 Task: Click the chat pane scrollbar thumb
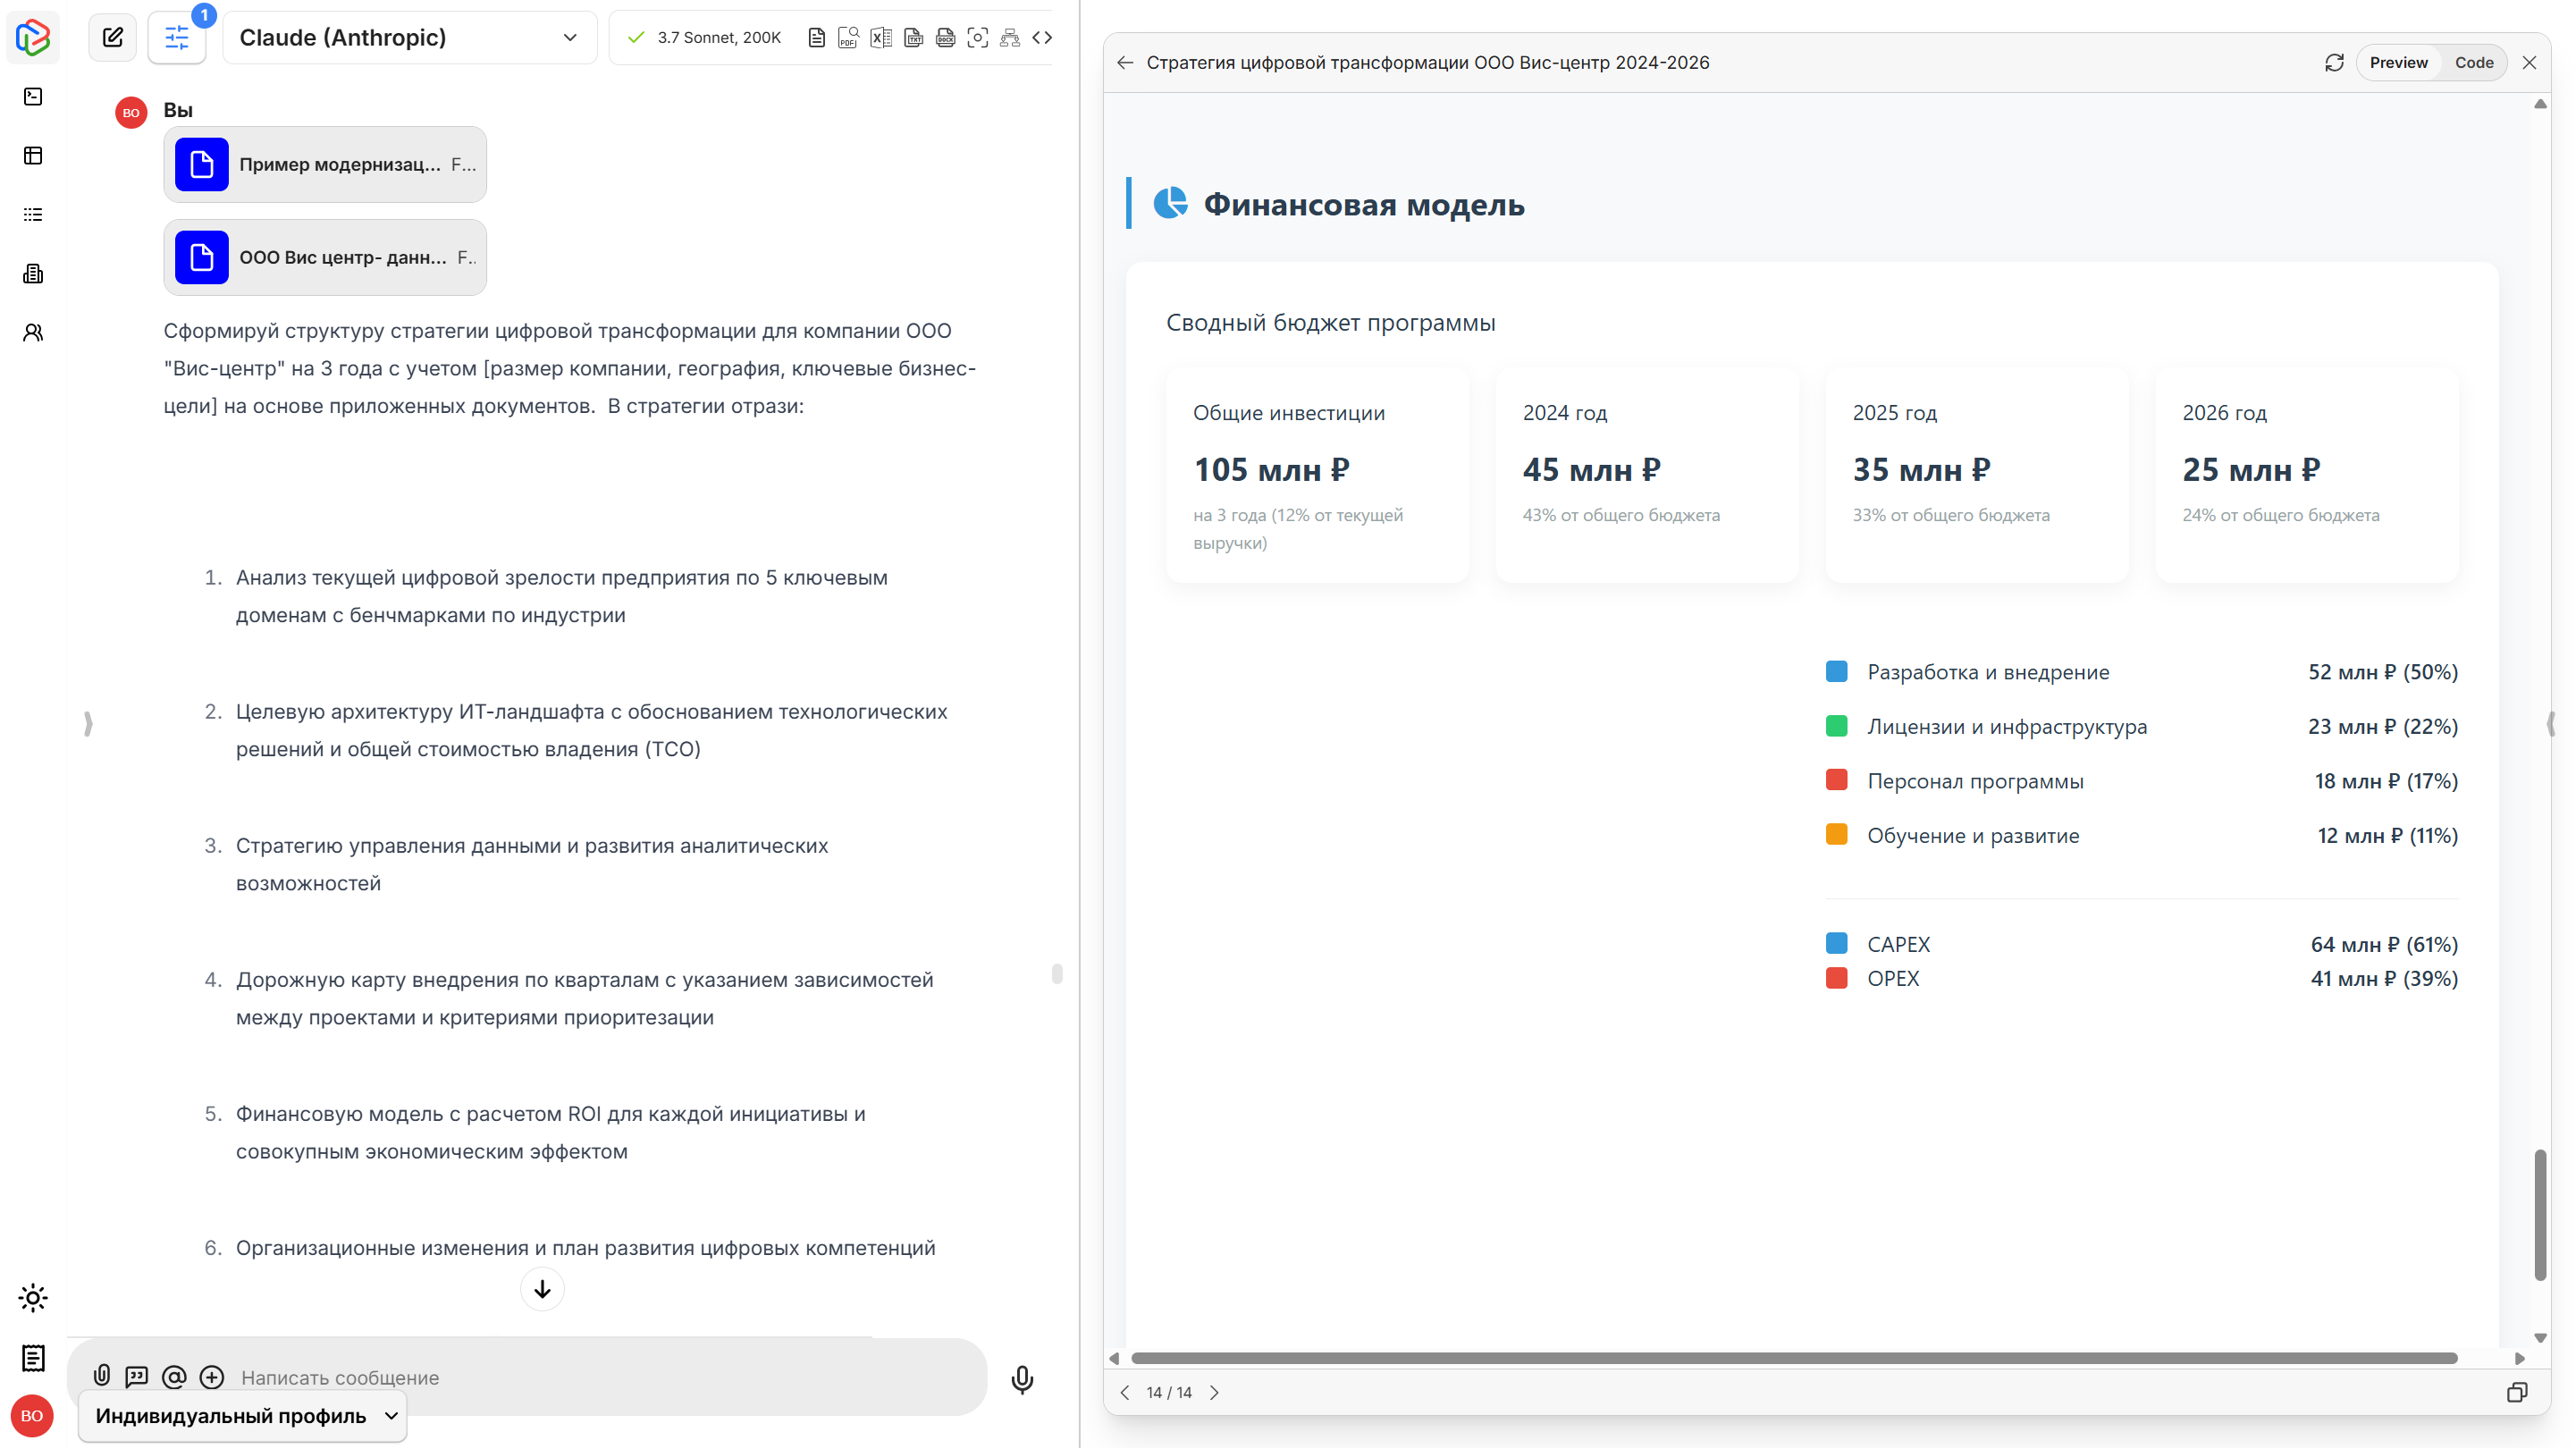[1057, 973]
